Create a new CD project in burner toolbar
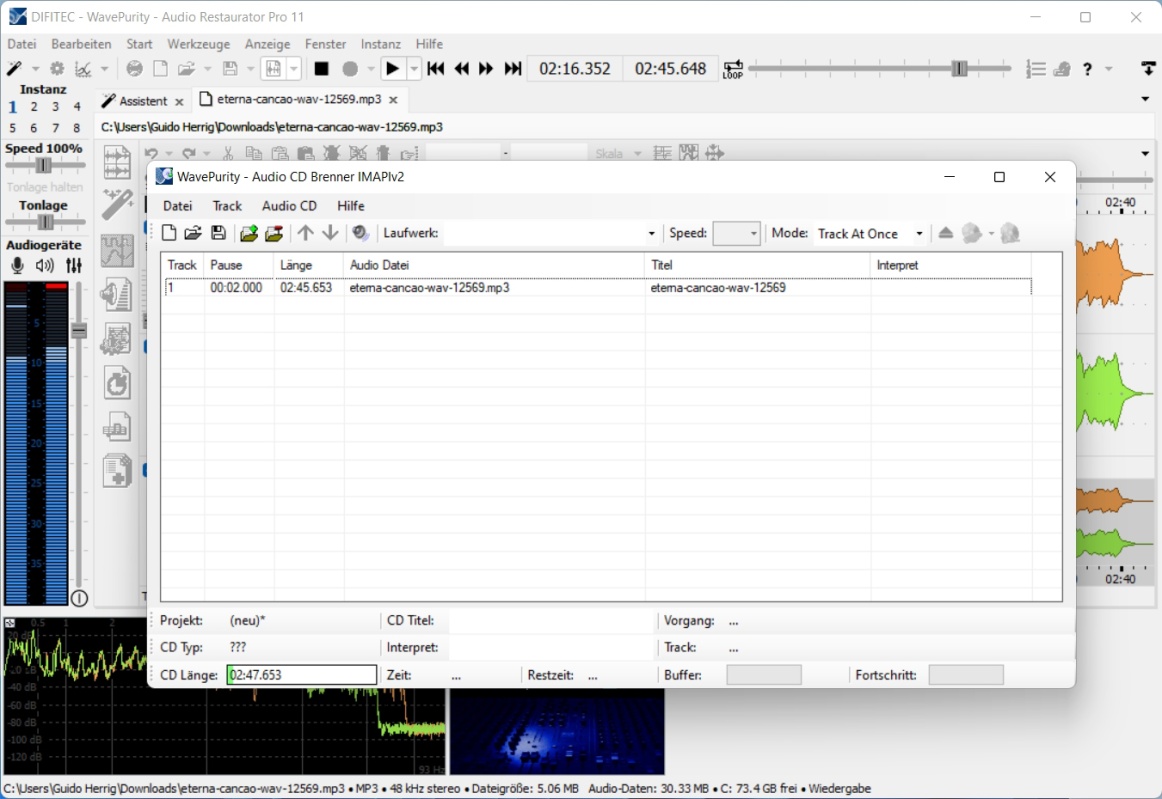 (x=169, y=233)
